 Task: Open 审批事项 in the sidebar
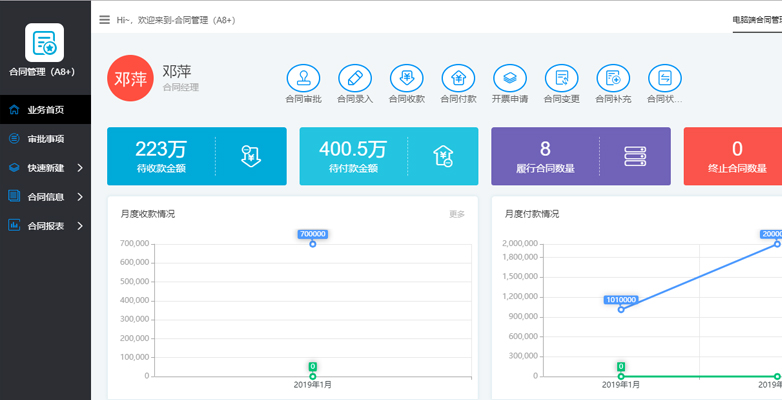tap(45, 138)
